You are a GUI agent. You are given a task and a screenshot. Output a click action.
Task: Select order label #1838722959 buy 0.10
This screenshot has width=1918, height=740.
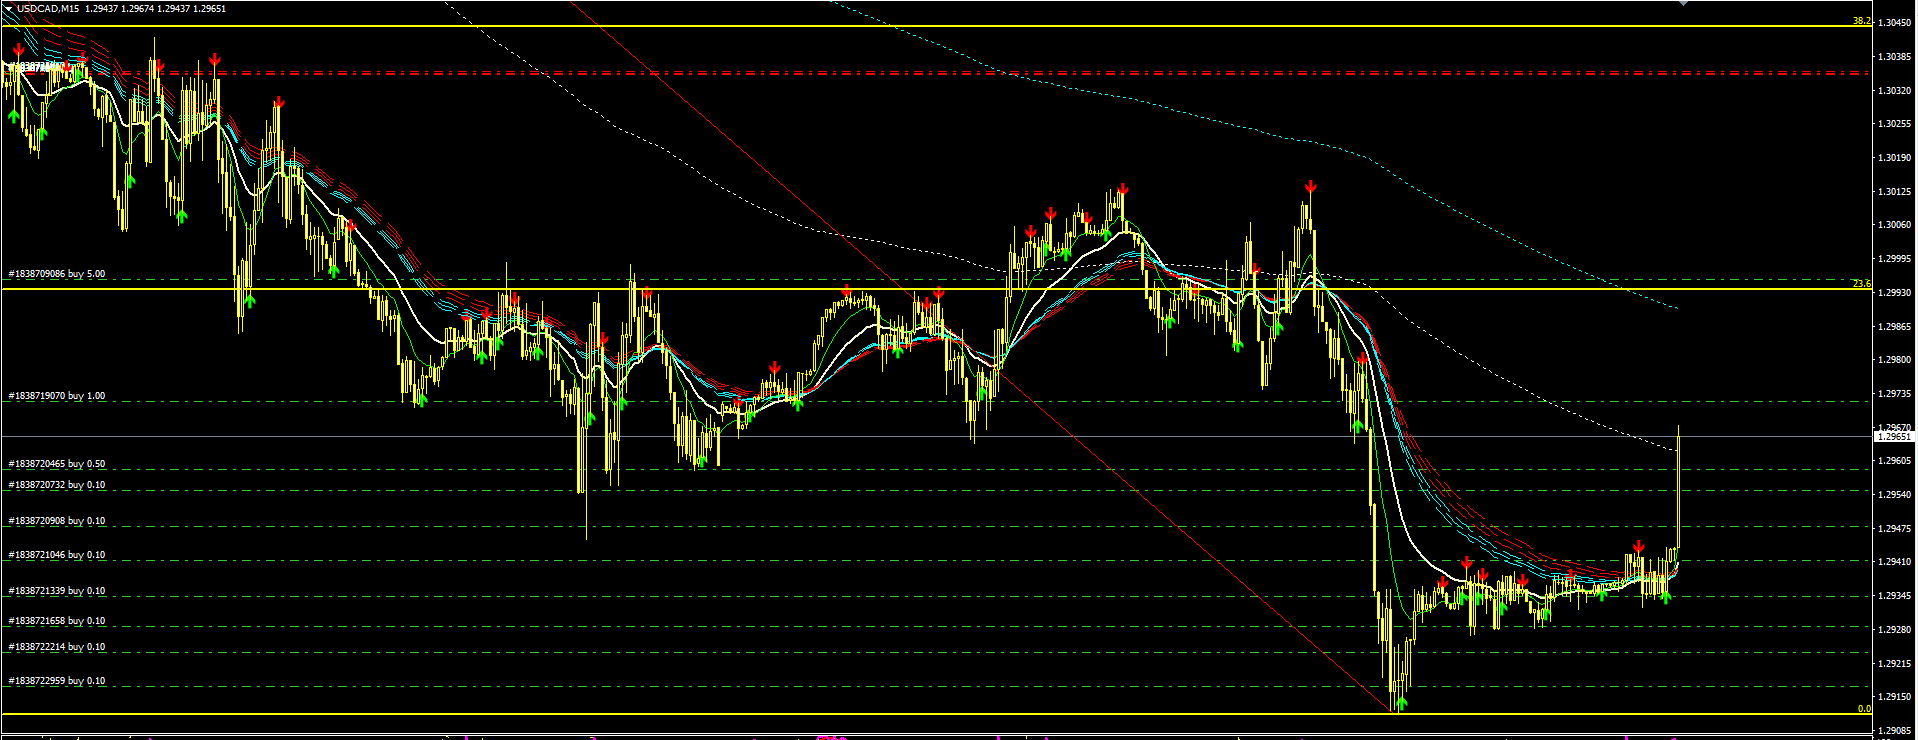pyautogui.click(x=57, y=681)
